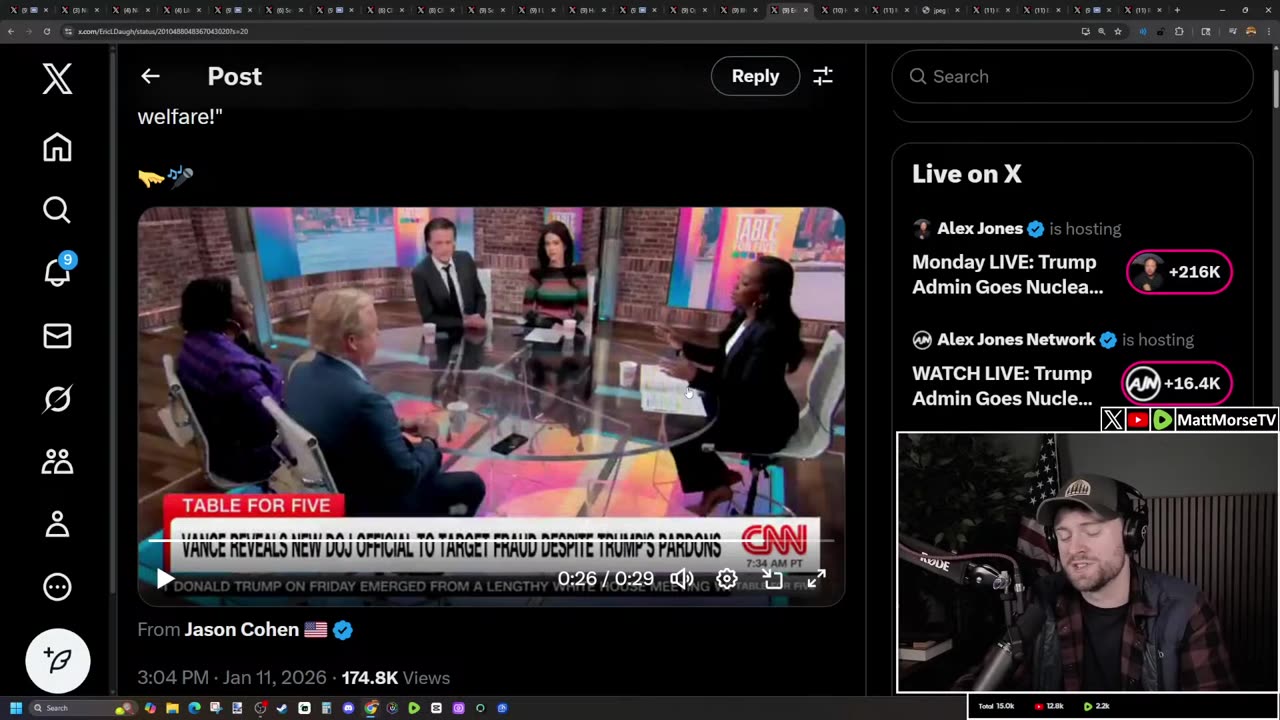The image size is (1280, 720).
Task: Open Messages envelope in the sidebar
Action: [x=57, y=336]
